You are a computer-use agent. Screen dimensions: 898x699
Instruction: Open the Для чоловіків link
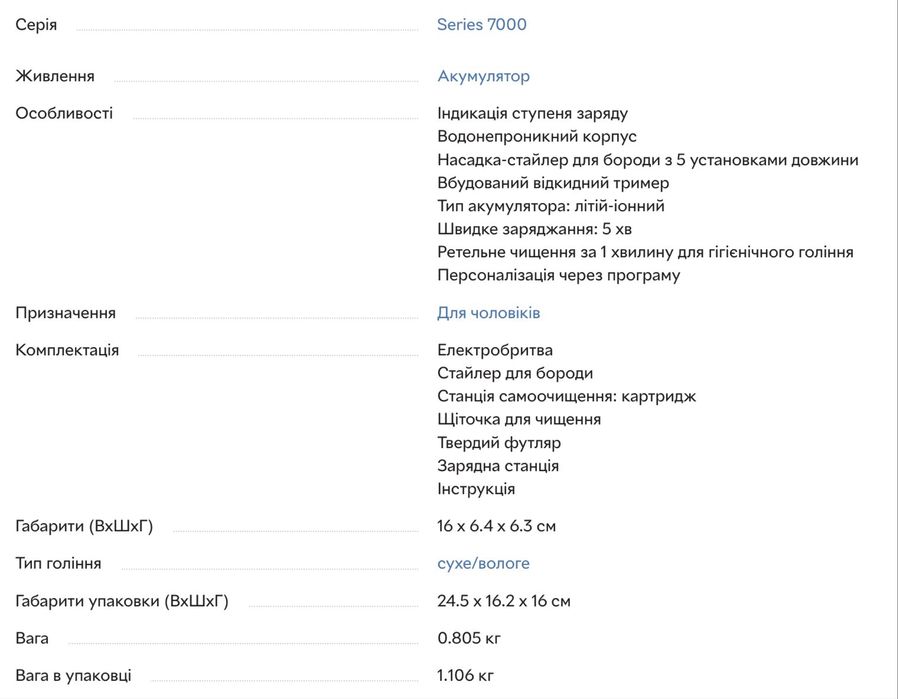coord(488,313)
